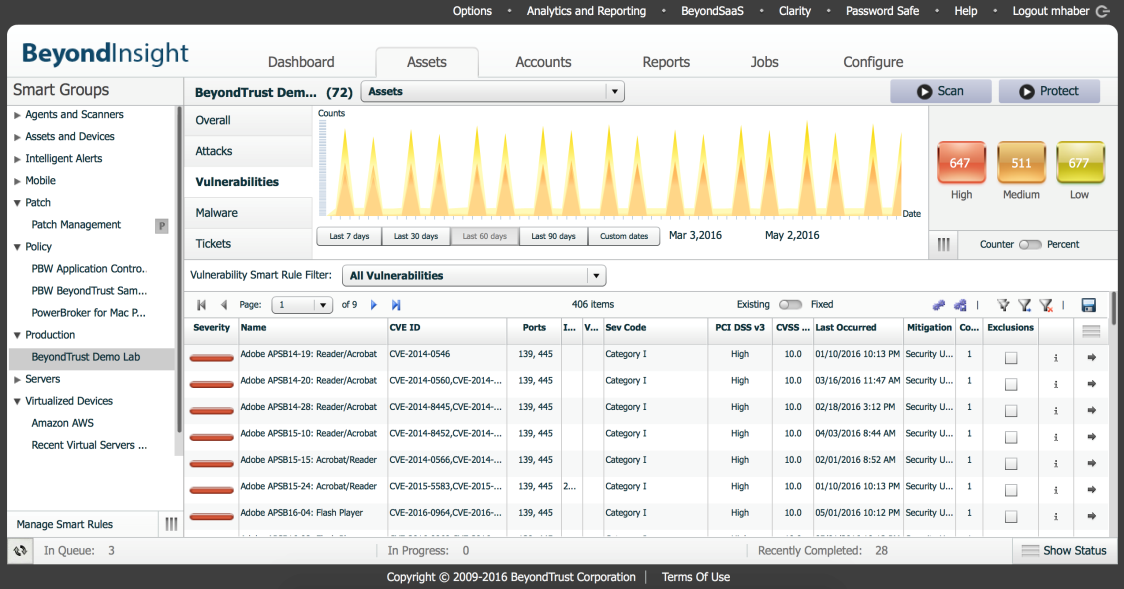This screenshot has width=1124, height=589.
Task: Switch to the Reports tab
Action: pyautogui.click(x=666, y=62)
